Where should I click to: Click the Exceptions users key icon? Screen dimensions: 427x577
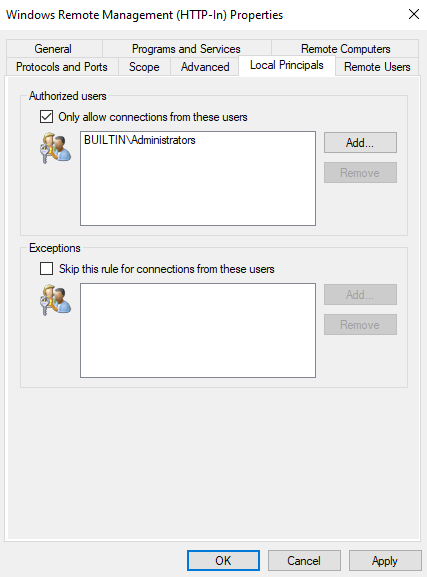pyautogui.click(x=55, y=300)
